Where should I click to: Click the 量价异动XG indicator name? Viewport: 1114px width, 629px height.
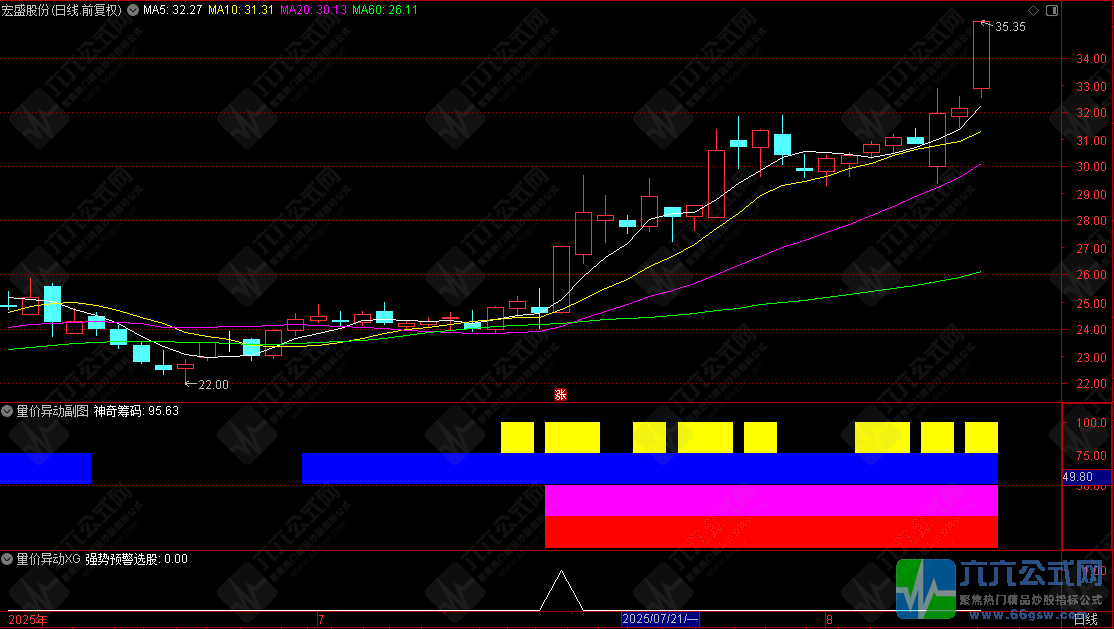click(x=48, y=559)
